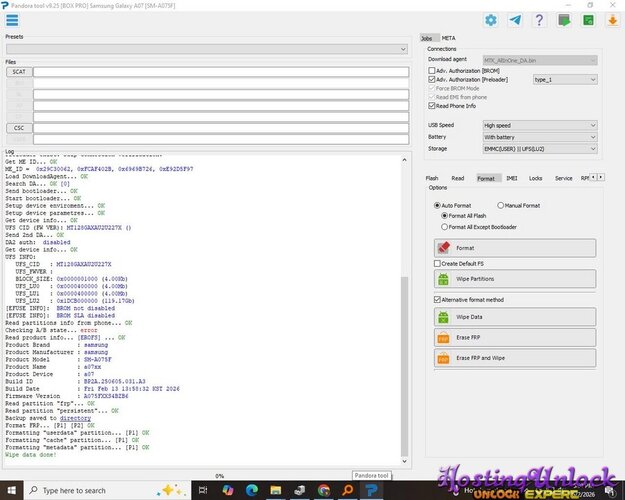Click the Format button

coord(515,248)
